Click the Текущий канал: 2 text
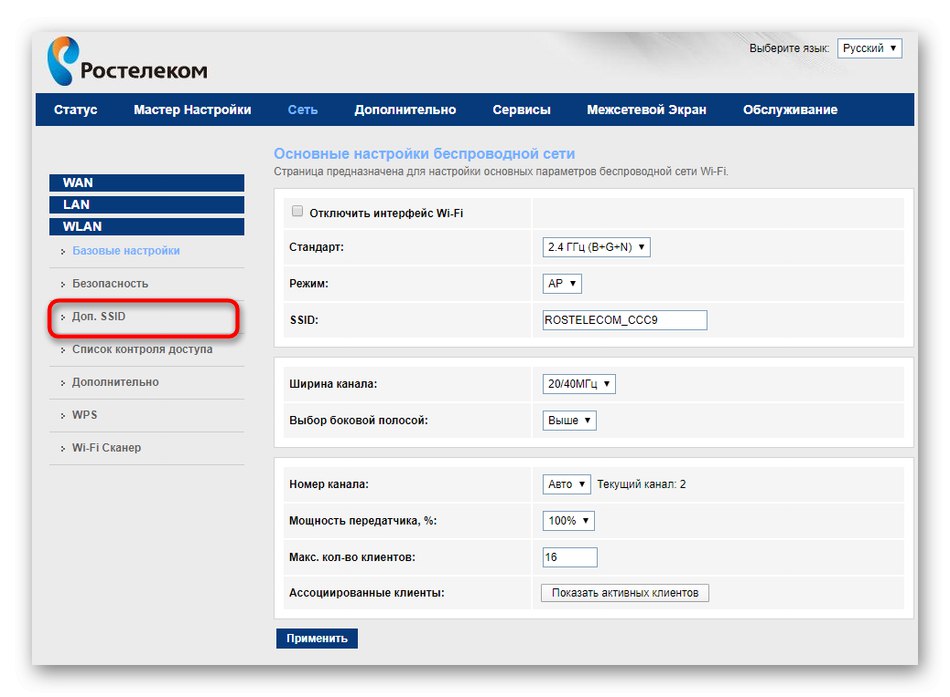The width and height of the screenshot is (950, 697). (x=642, y=484)
